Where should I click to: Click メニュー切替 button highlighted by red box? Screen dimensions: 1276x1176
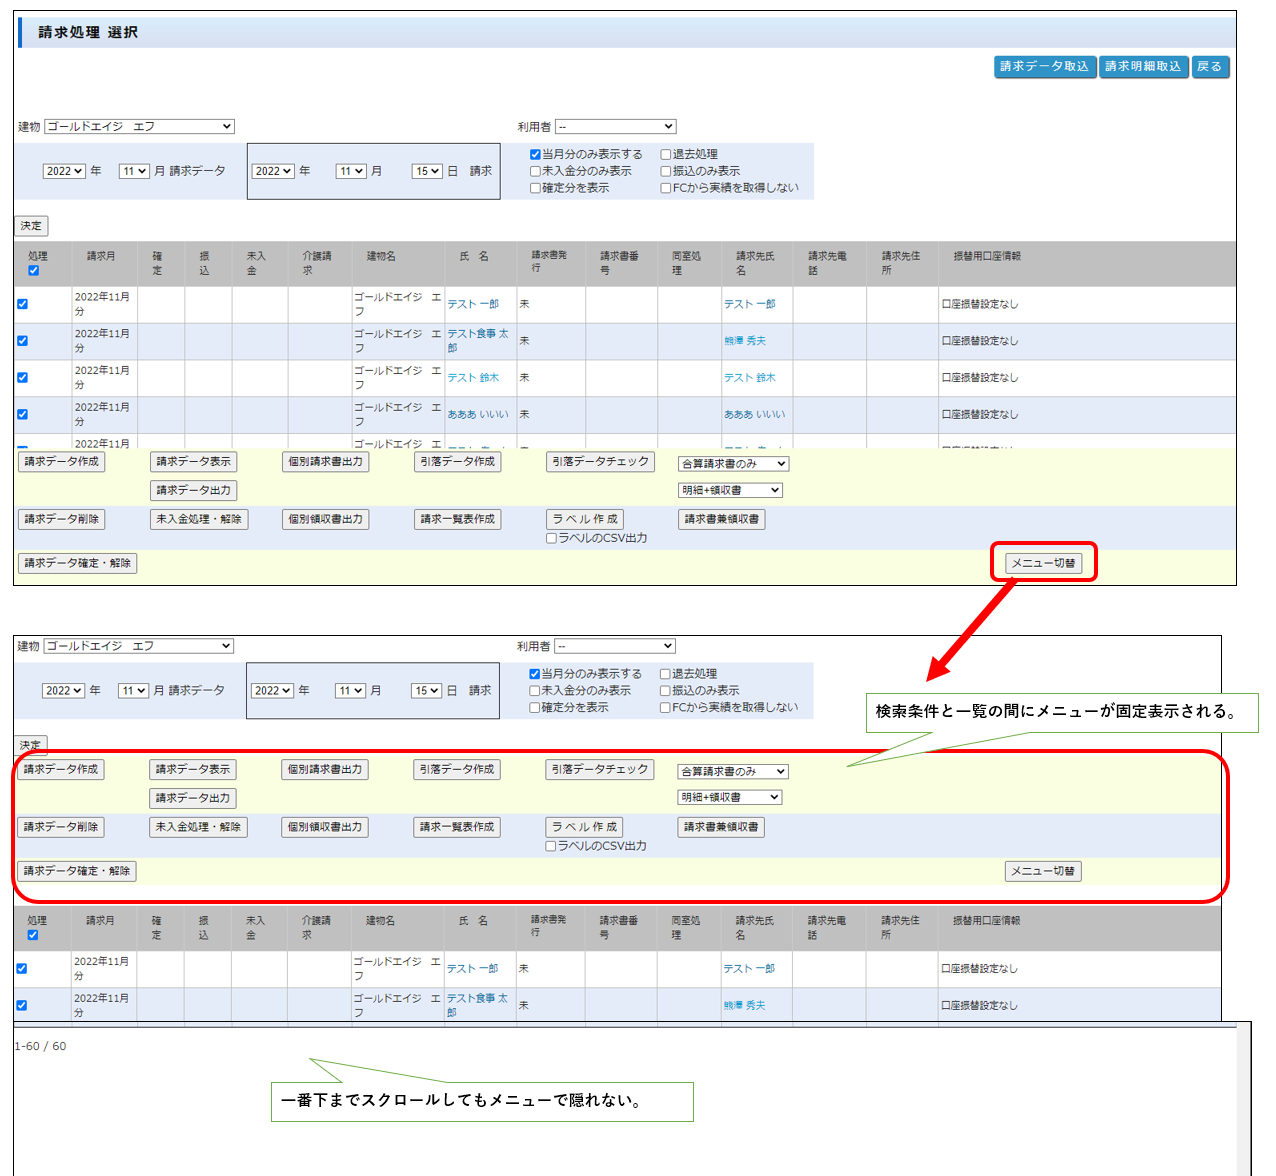pyautogui.click(x=1043, y=563)
